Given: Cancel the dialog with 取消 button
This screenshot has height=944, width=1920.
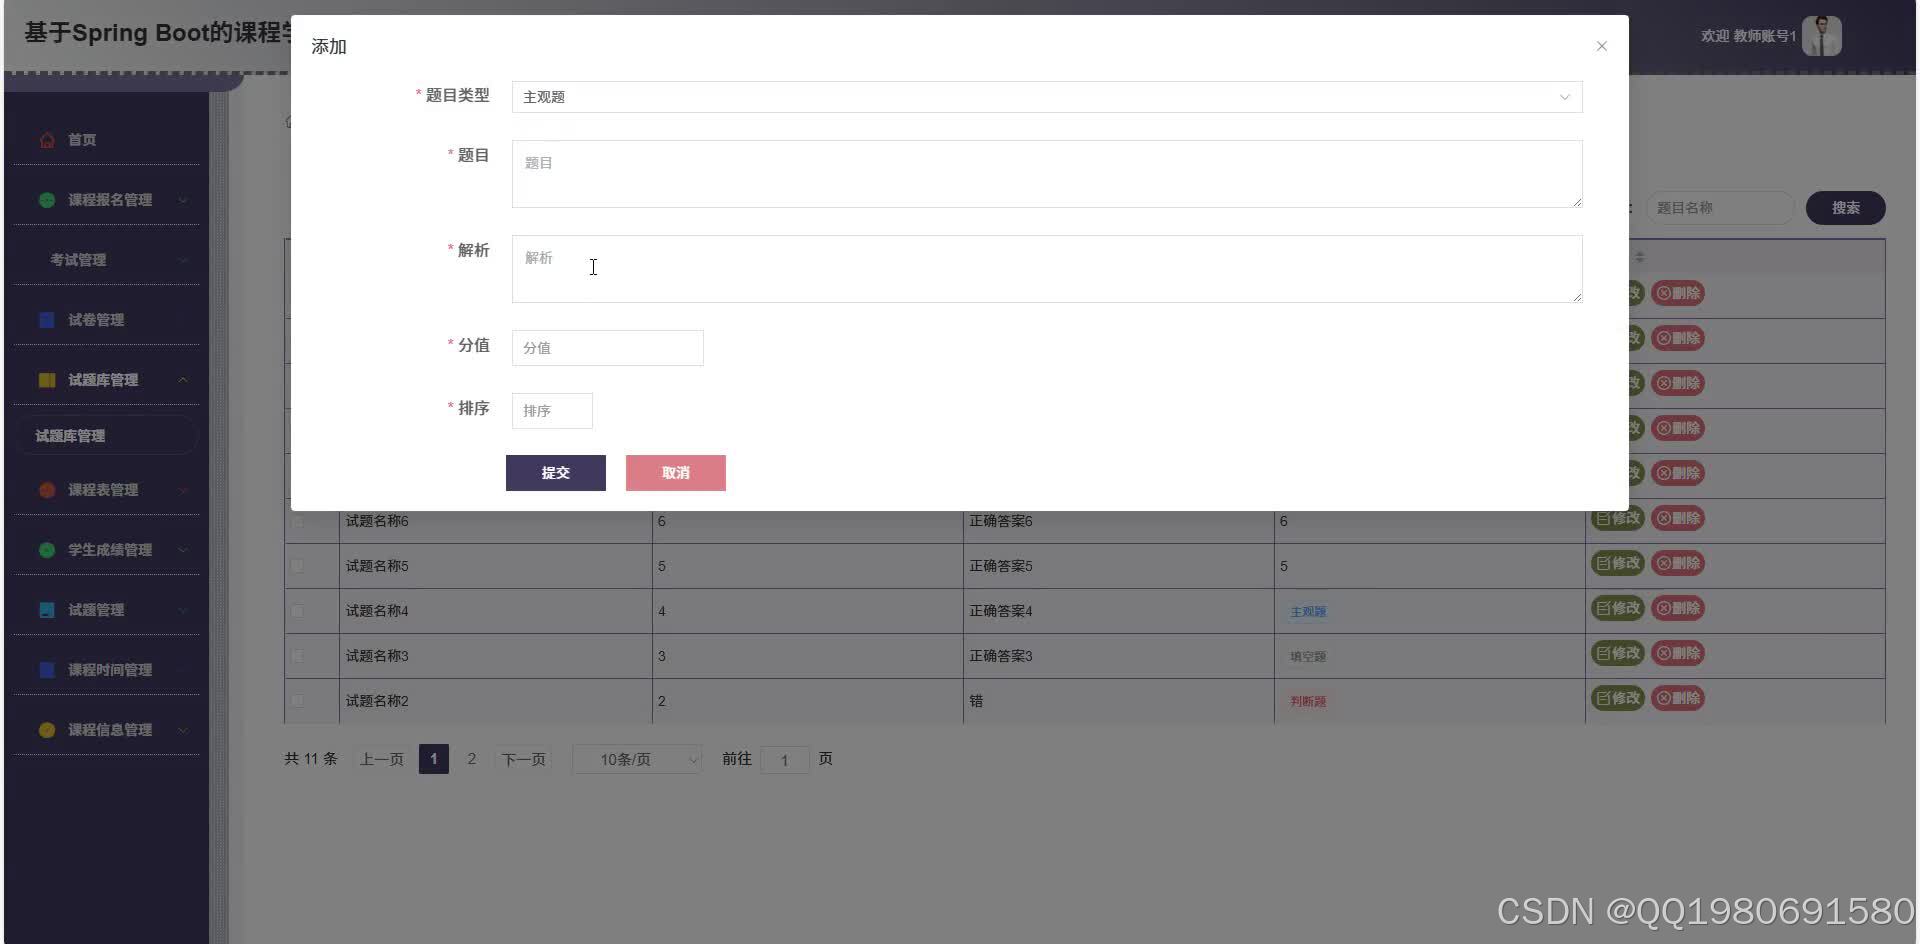Looking at the screenshot, I should [676, 473].
